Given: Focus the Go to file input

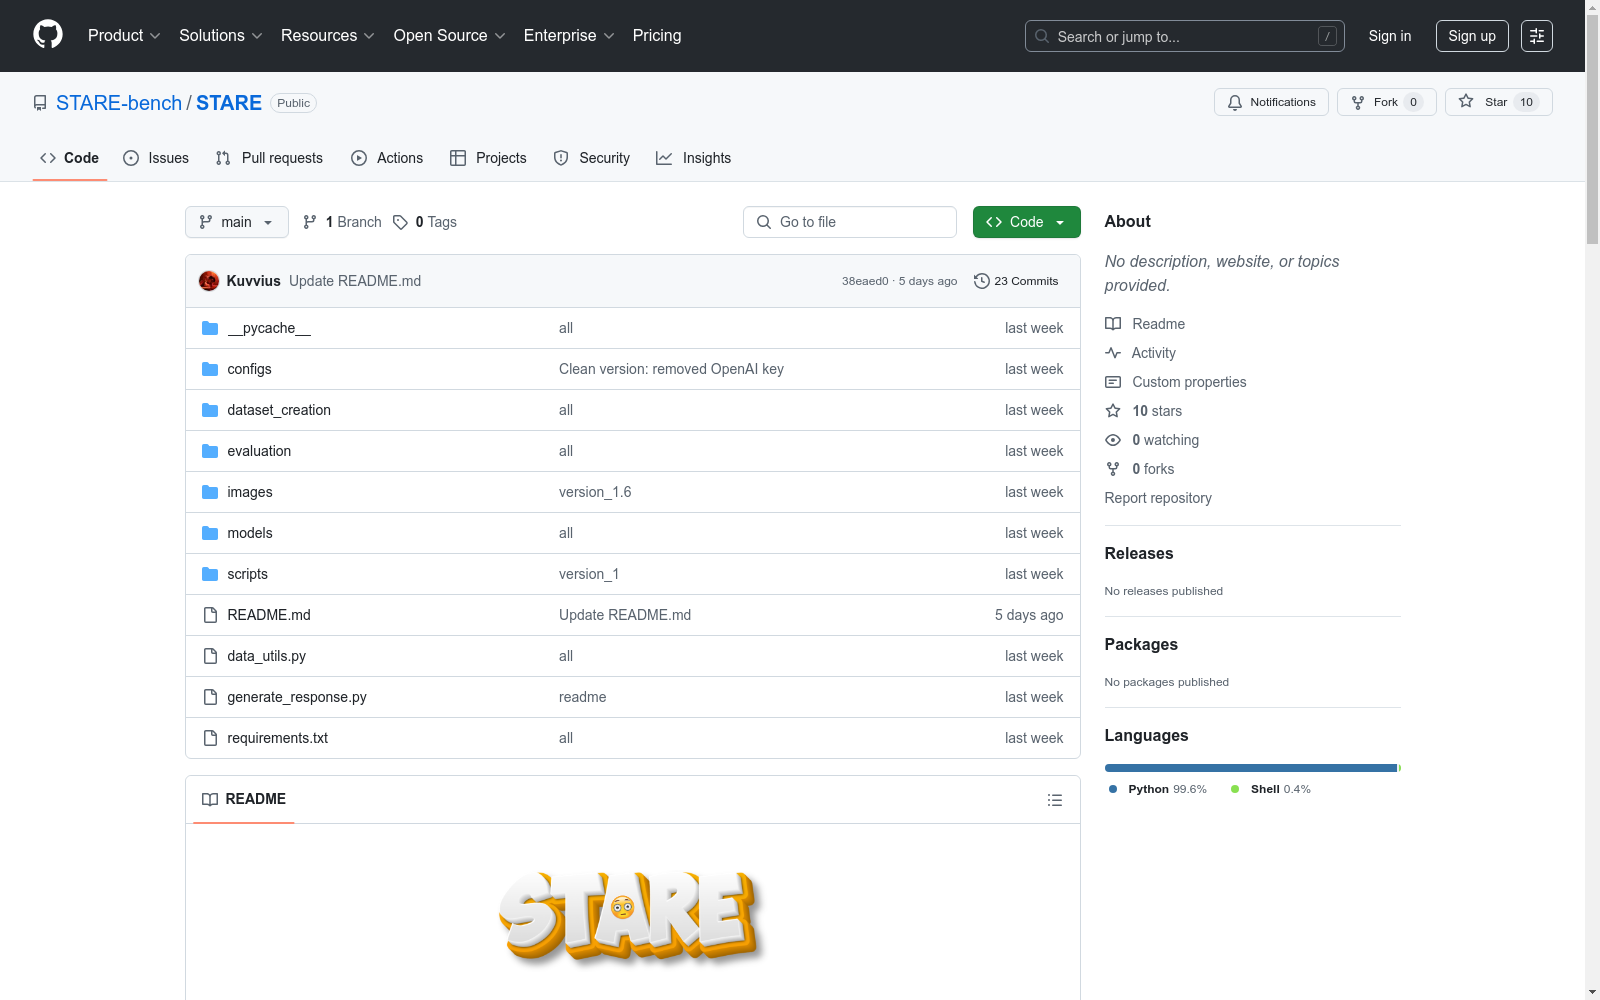Looking at the screenshot, I should pyautogui.click(x=850, y=222).
